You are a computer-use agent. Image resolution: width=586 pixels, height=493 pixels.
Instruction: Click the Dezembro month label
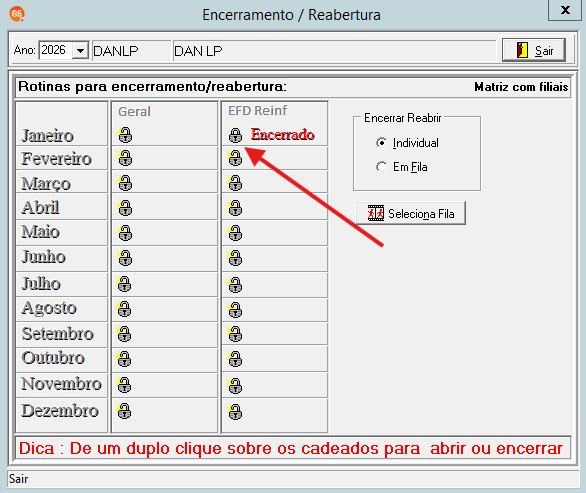click(60, 411)
